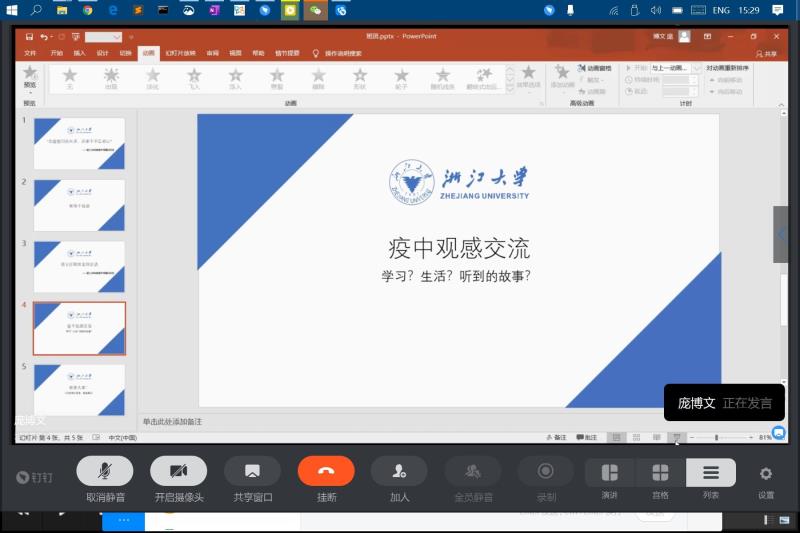Open 共享窗口 share window button
800x533 pixels.
pyautogui.click(x=252, y=471)
